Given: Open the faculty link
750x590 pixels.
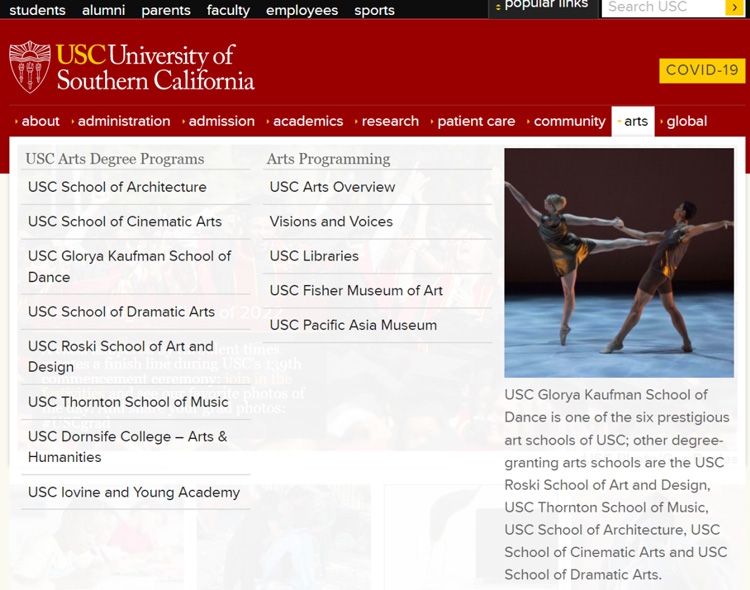Looking at the screenshot, I should 228,10.
